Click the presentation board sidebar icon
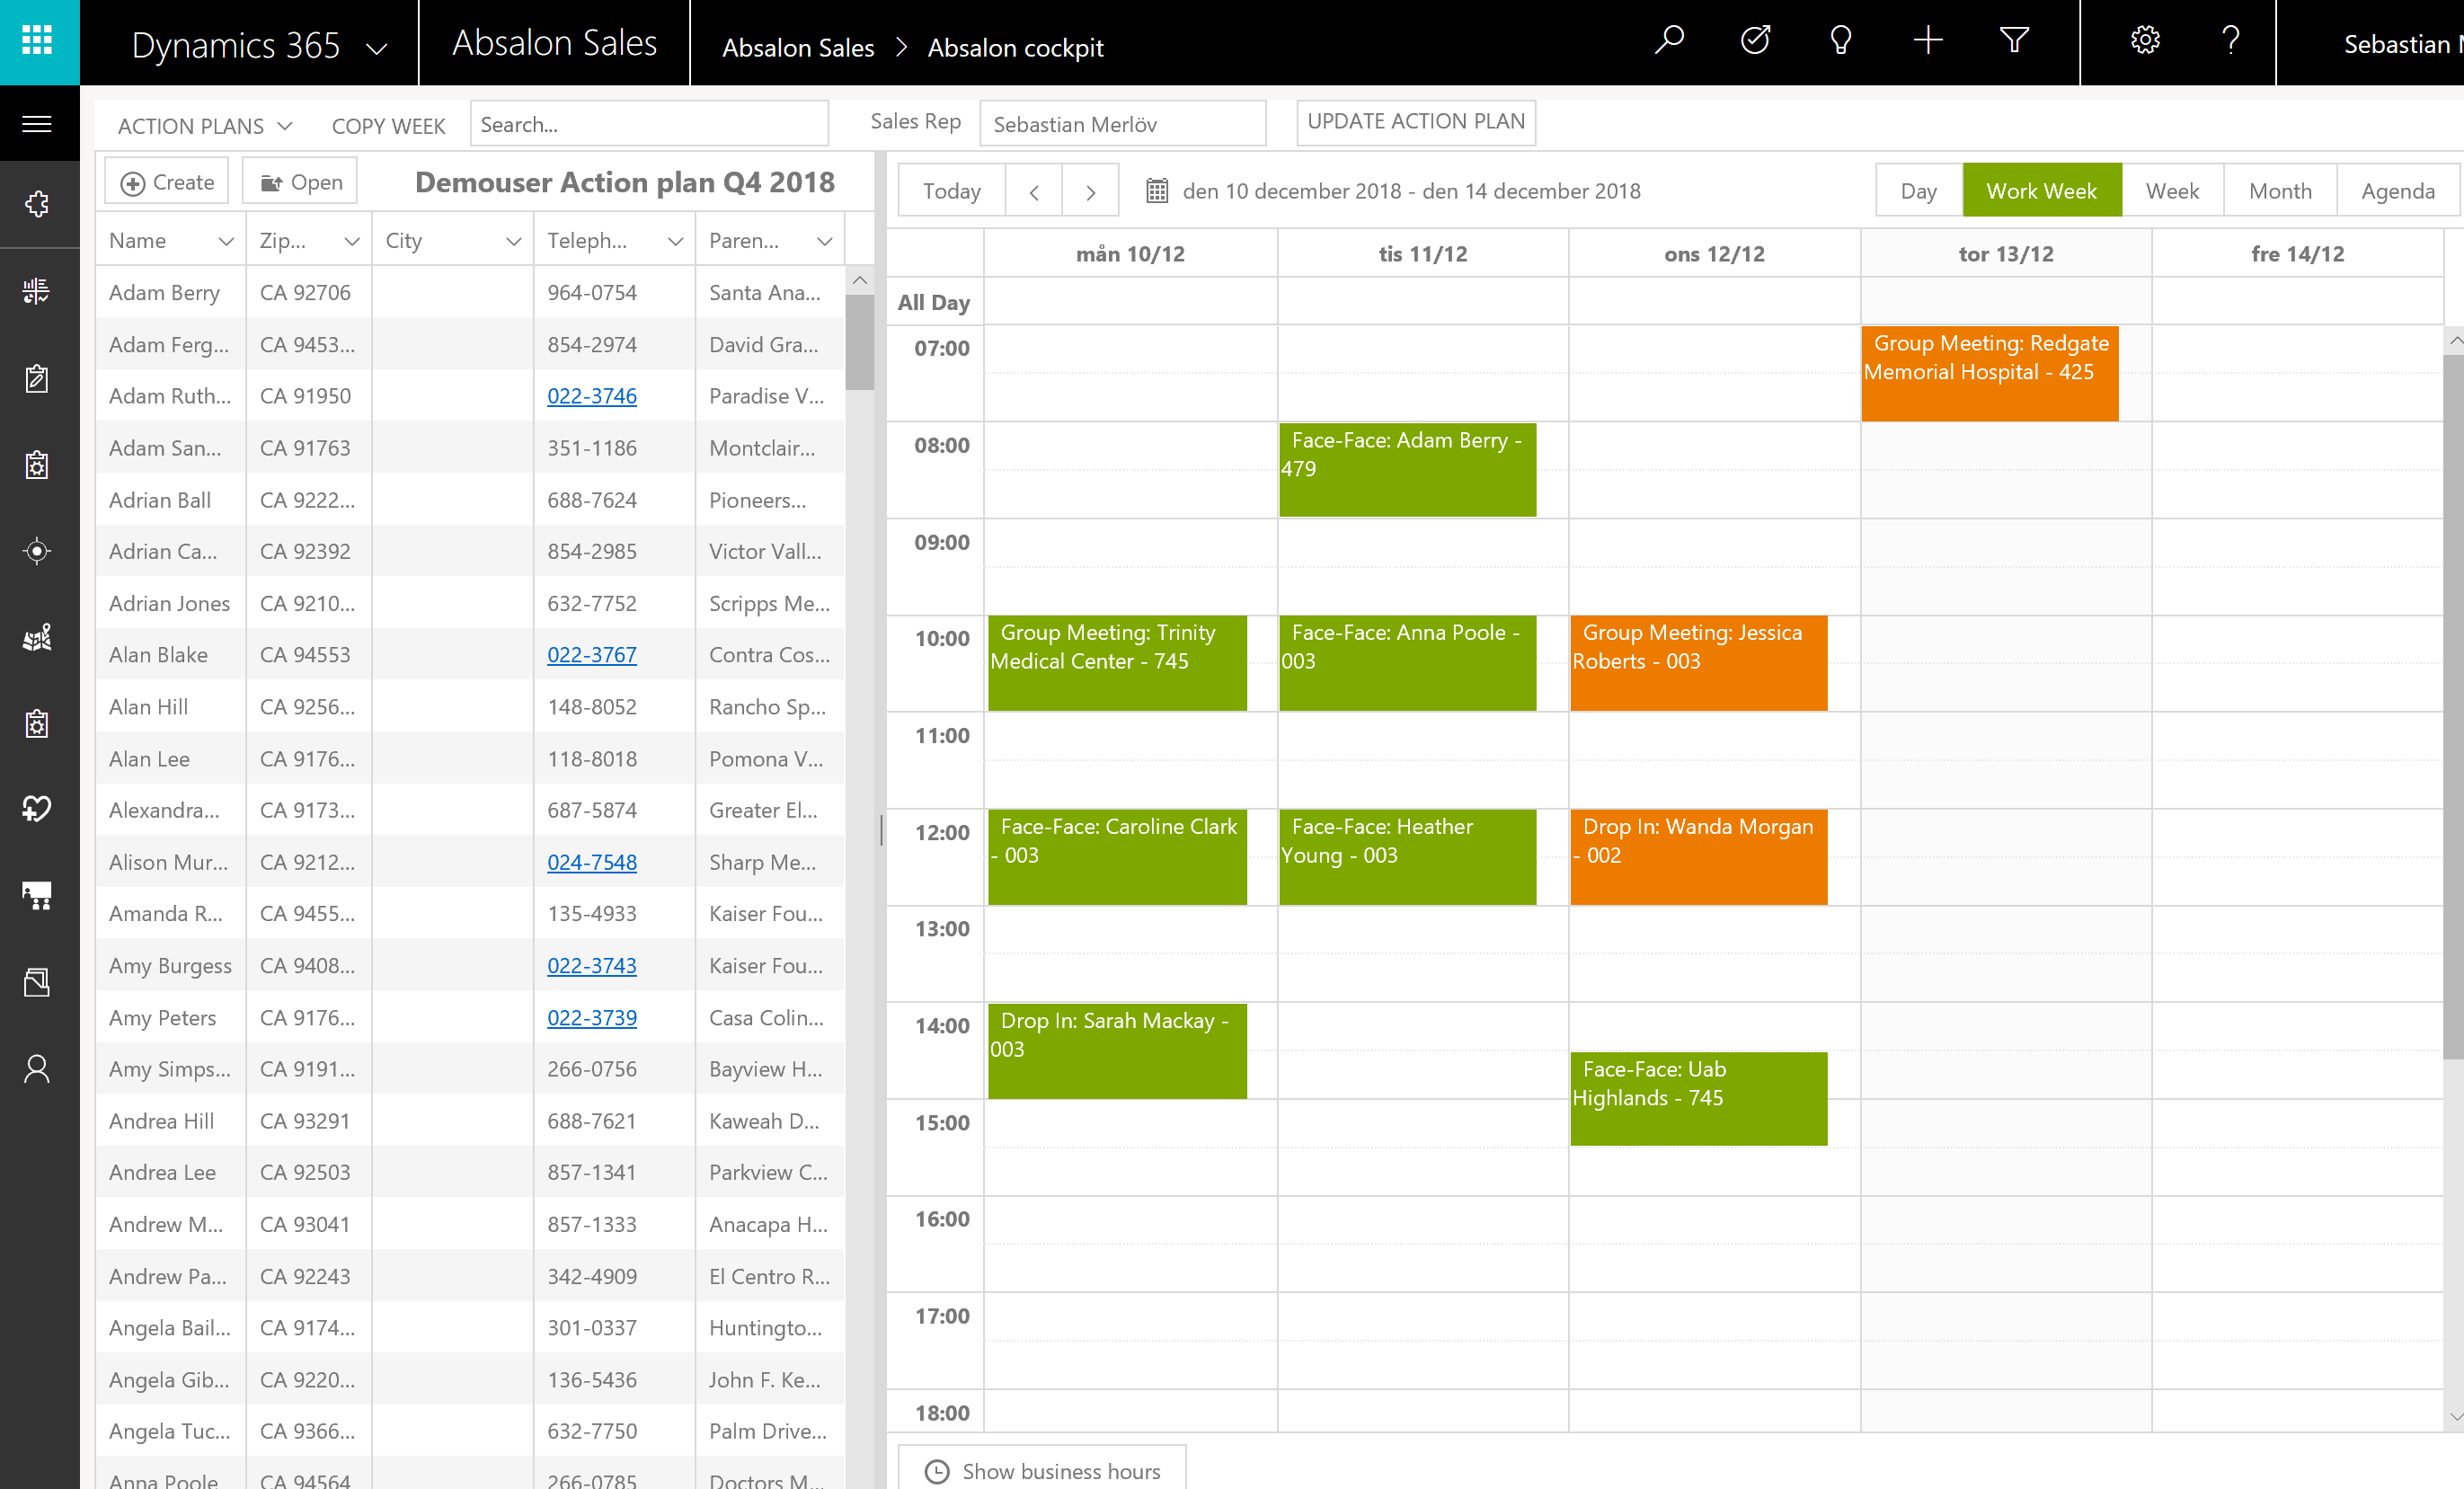 pyautogui.click(x=38, y=896)
